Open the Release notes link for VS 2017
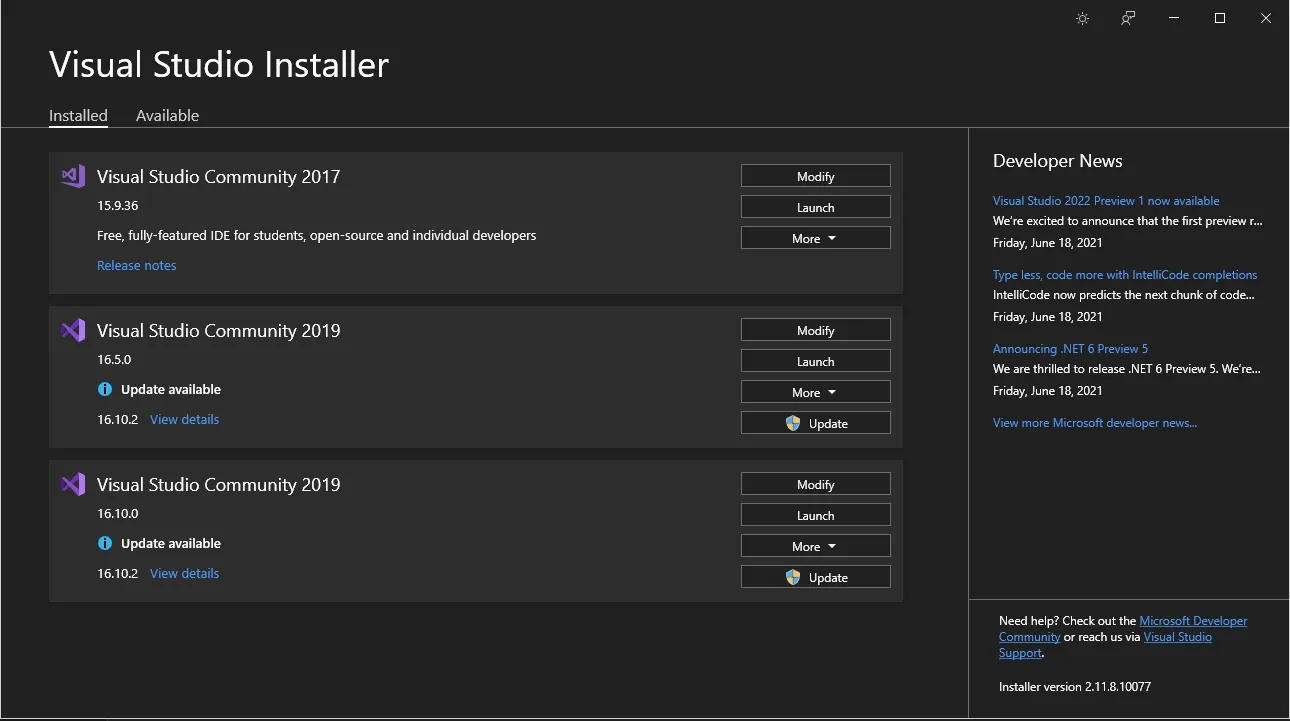1290x721 pixels. [x=137, y=265]
